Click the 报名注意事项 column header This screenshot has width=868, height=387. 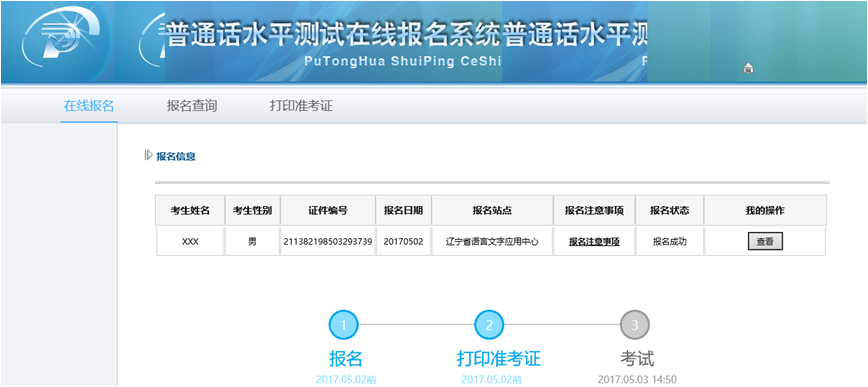click(594, 210)
